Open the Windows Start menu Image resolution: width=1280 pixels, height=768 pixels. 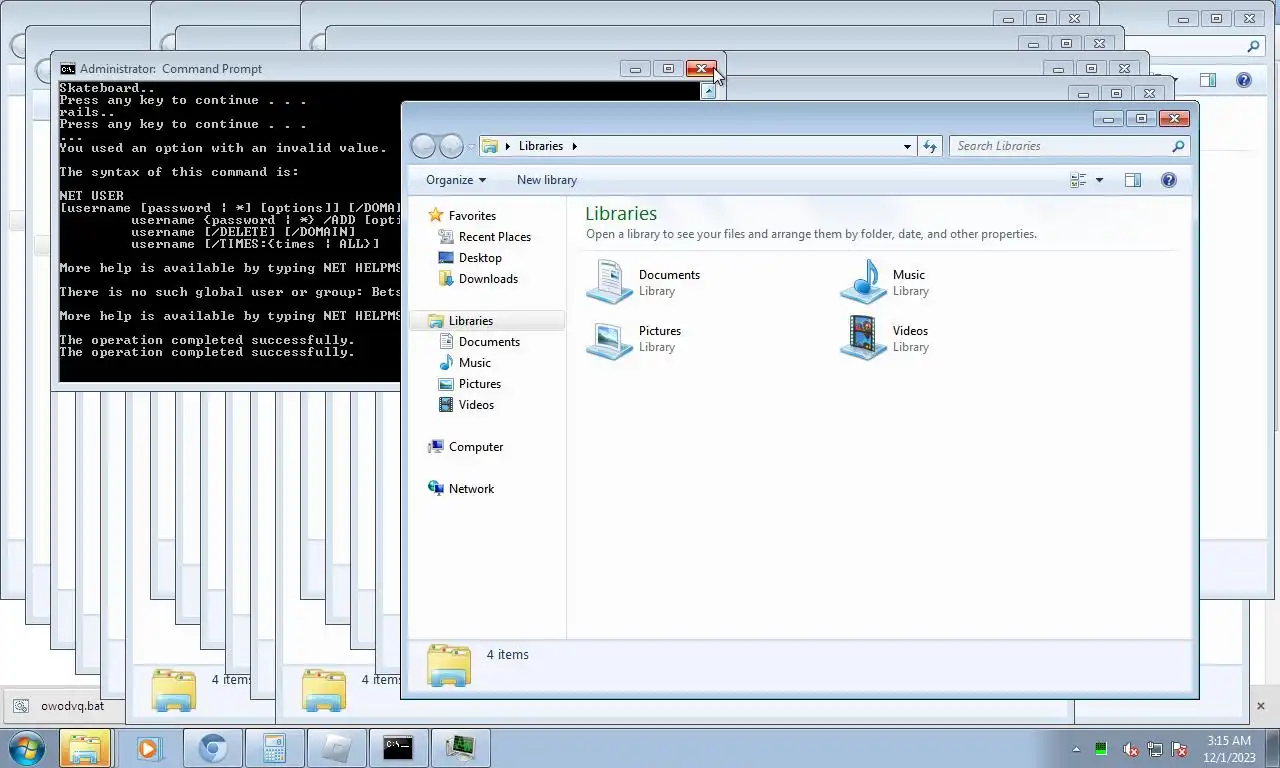click(26, 748)
